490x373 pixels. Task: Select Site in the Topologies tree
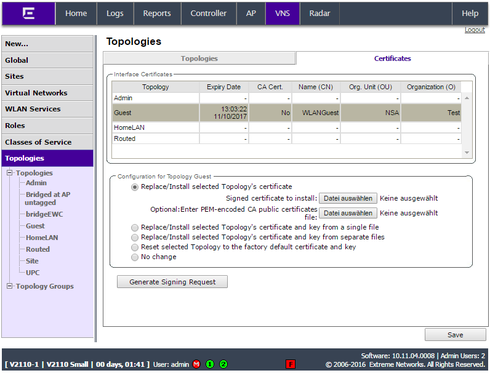pos(32,261)
